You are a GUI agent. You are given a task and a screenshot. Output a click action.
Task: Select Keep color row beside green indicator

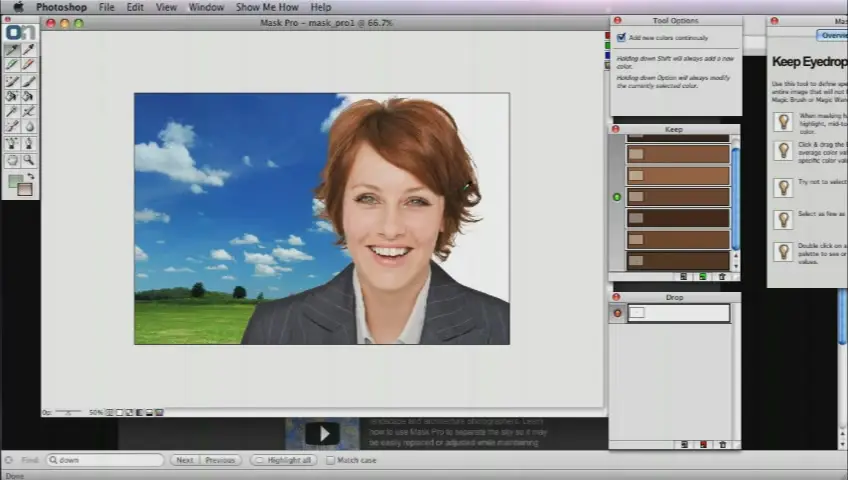coord(678,197)
